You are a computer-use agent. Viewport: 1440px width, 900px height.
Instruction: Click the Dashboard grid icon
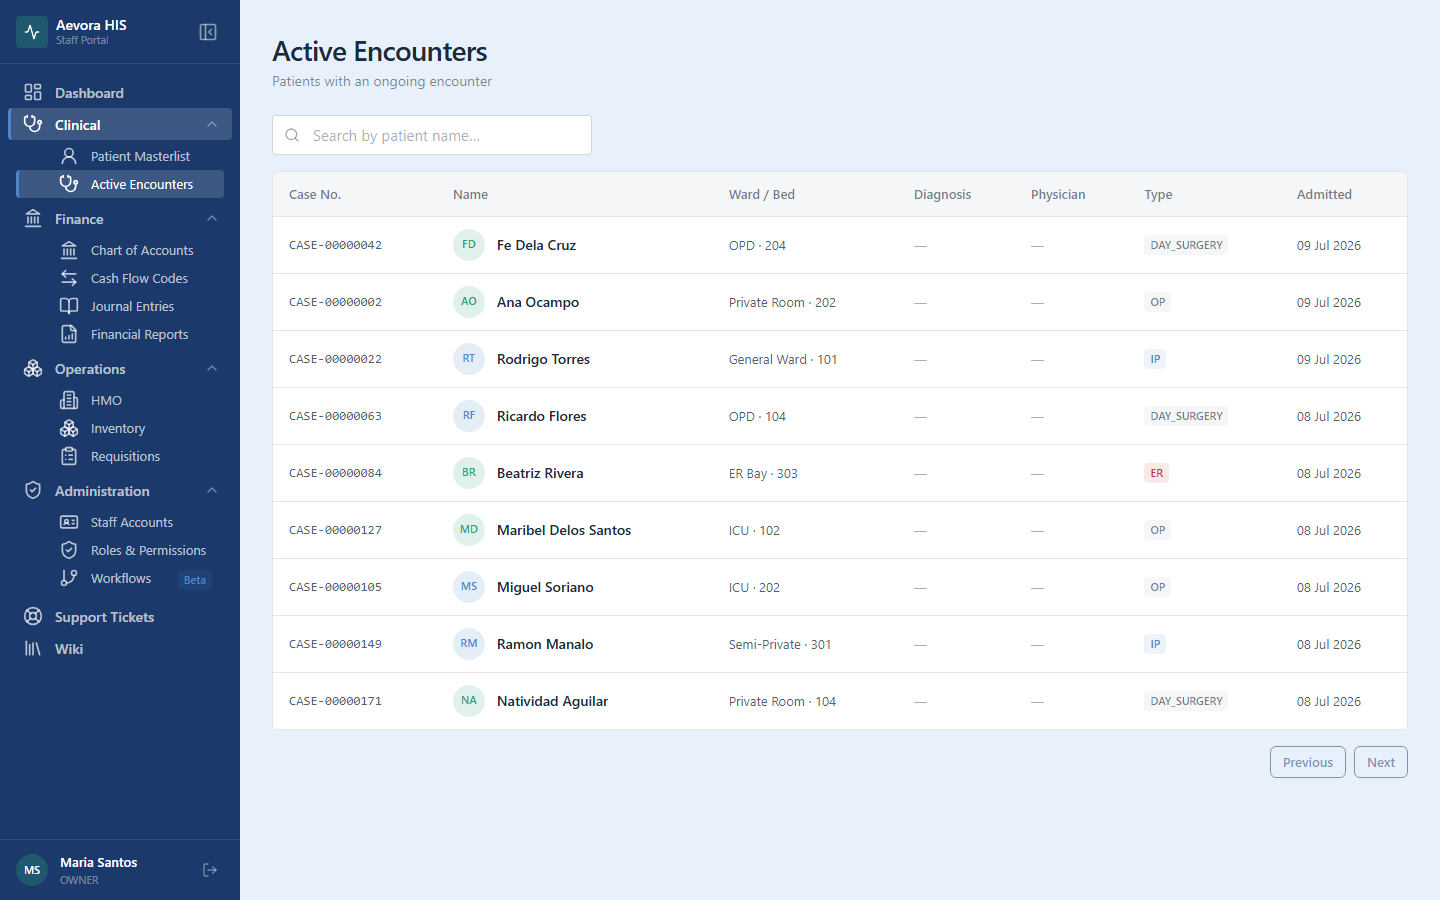point(33,93)
